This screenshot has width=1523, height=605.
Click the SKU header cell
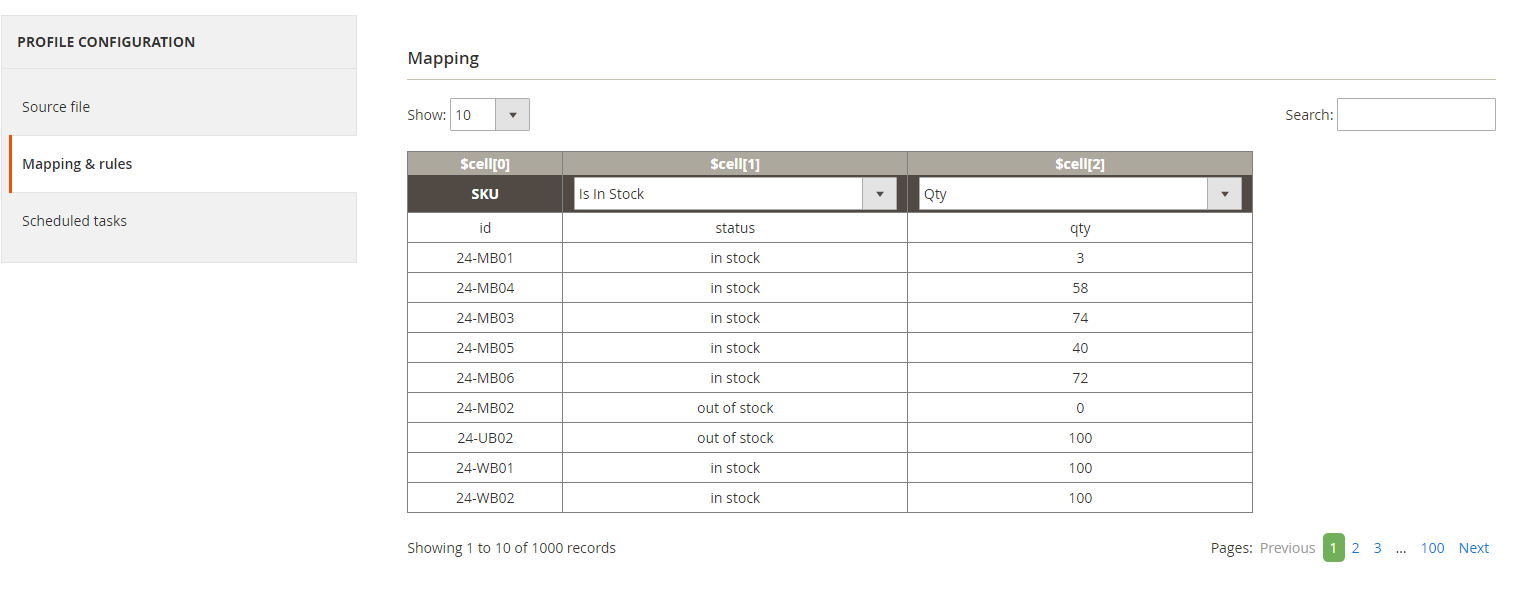pos(485,194)
